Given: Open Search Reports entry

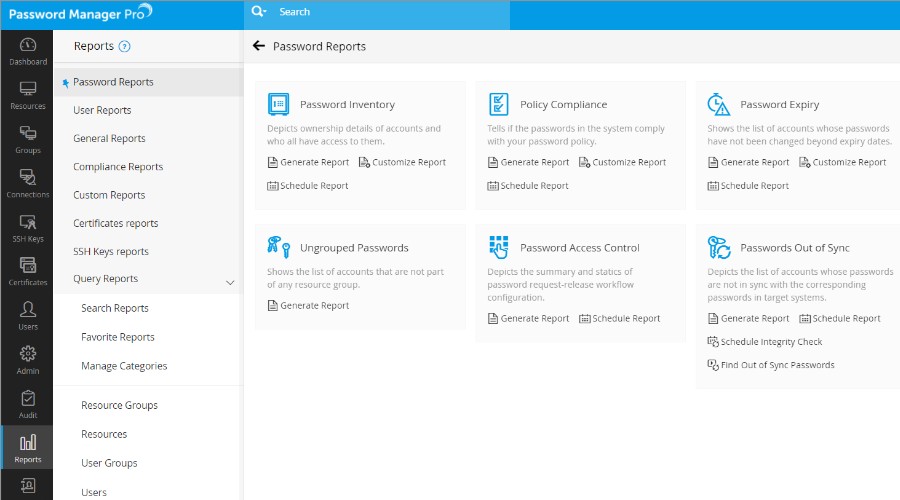Looking at the screenshot, I should point(115,308).
